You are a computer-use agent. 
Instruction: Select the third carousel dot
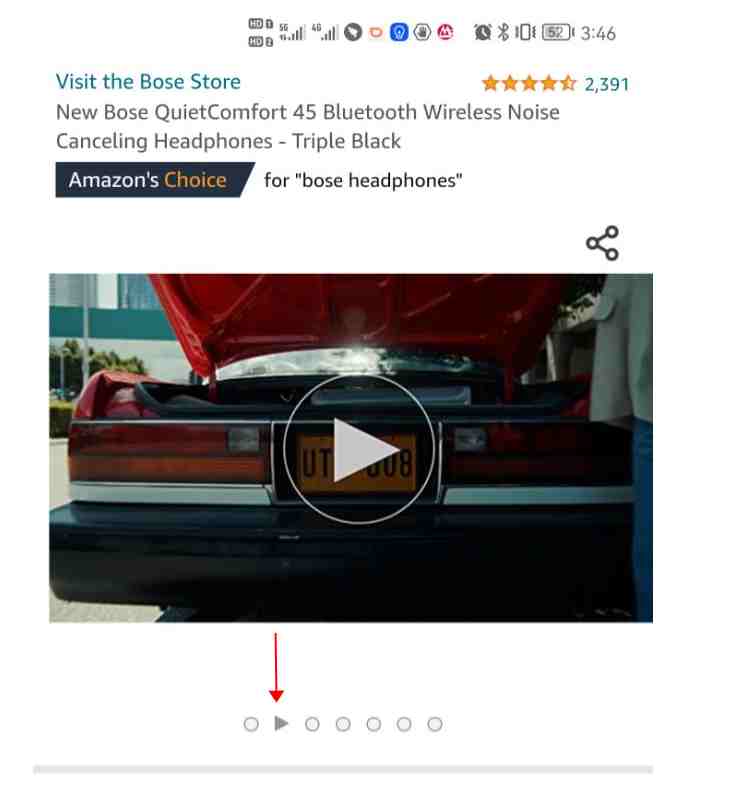click(312, 724)
